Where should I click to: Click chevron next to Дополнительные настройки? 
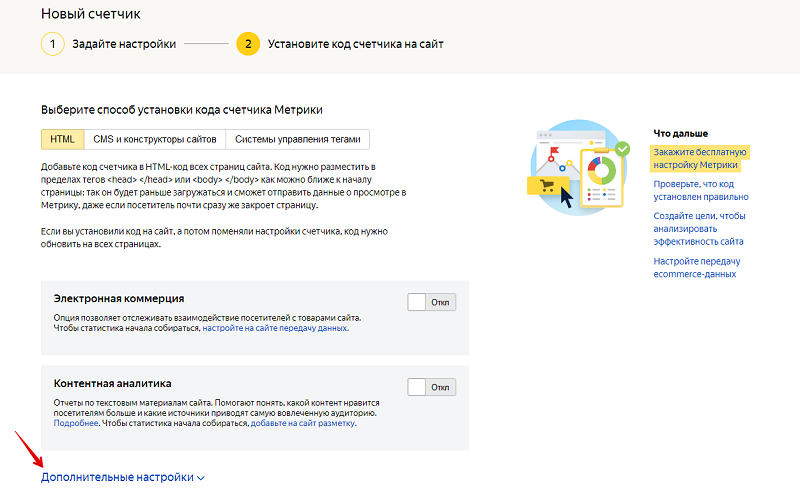pyautogui.click(x=201, y=478)
